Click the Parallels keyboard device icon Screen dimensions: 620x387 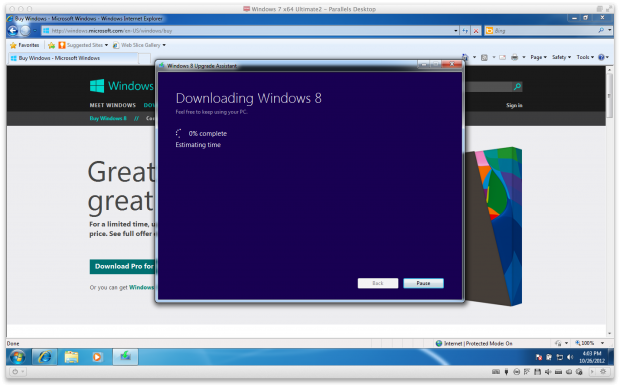(x=495, y=372)
